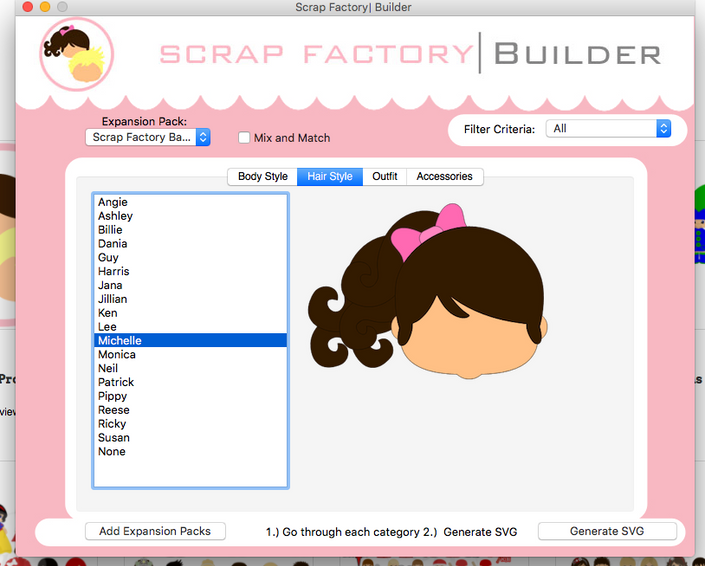Select Ricky in the hair list
705x566 pixels.
click(x=190, y=423)
